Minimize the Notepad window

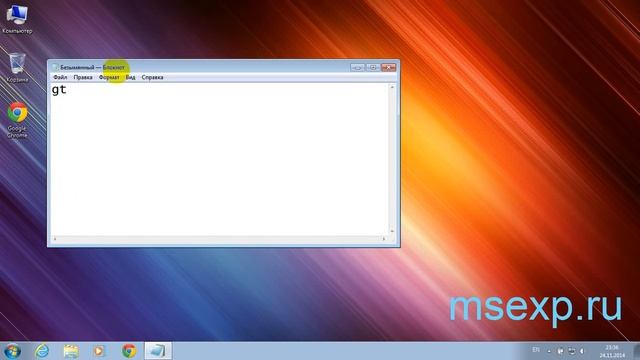(358, 67)
